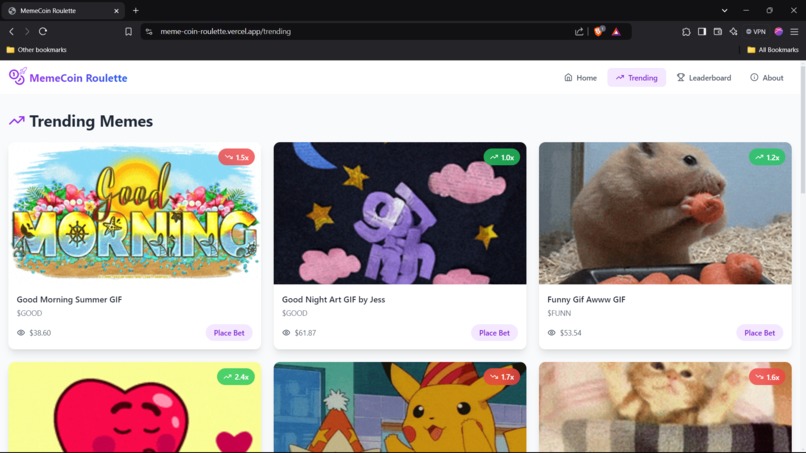Toggle the browser sidebar panel icon
The width and height of the screenshot is (806, 453).
(702, 31)
